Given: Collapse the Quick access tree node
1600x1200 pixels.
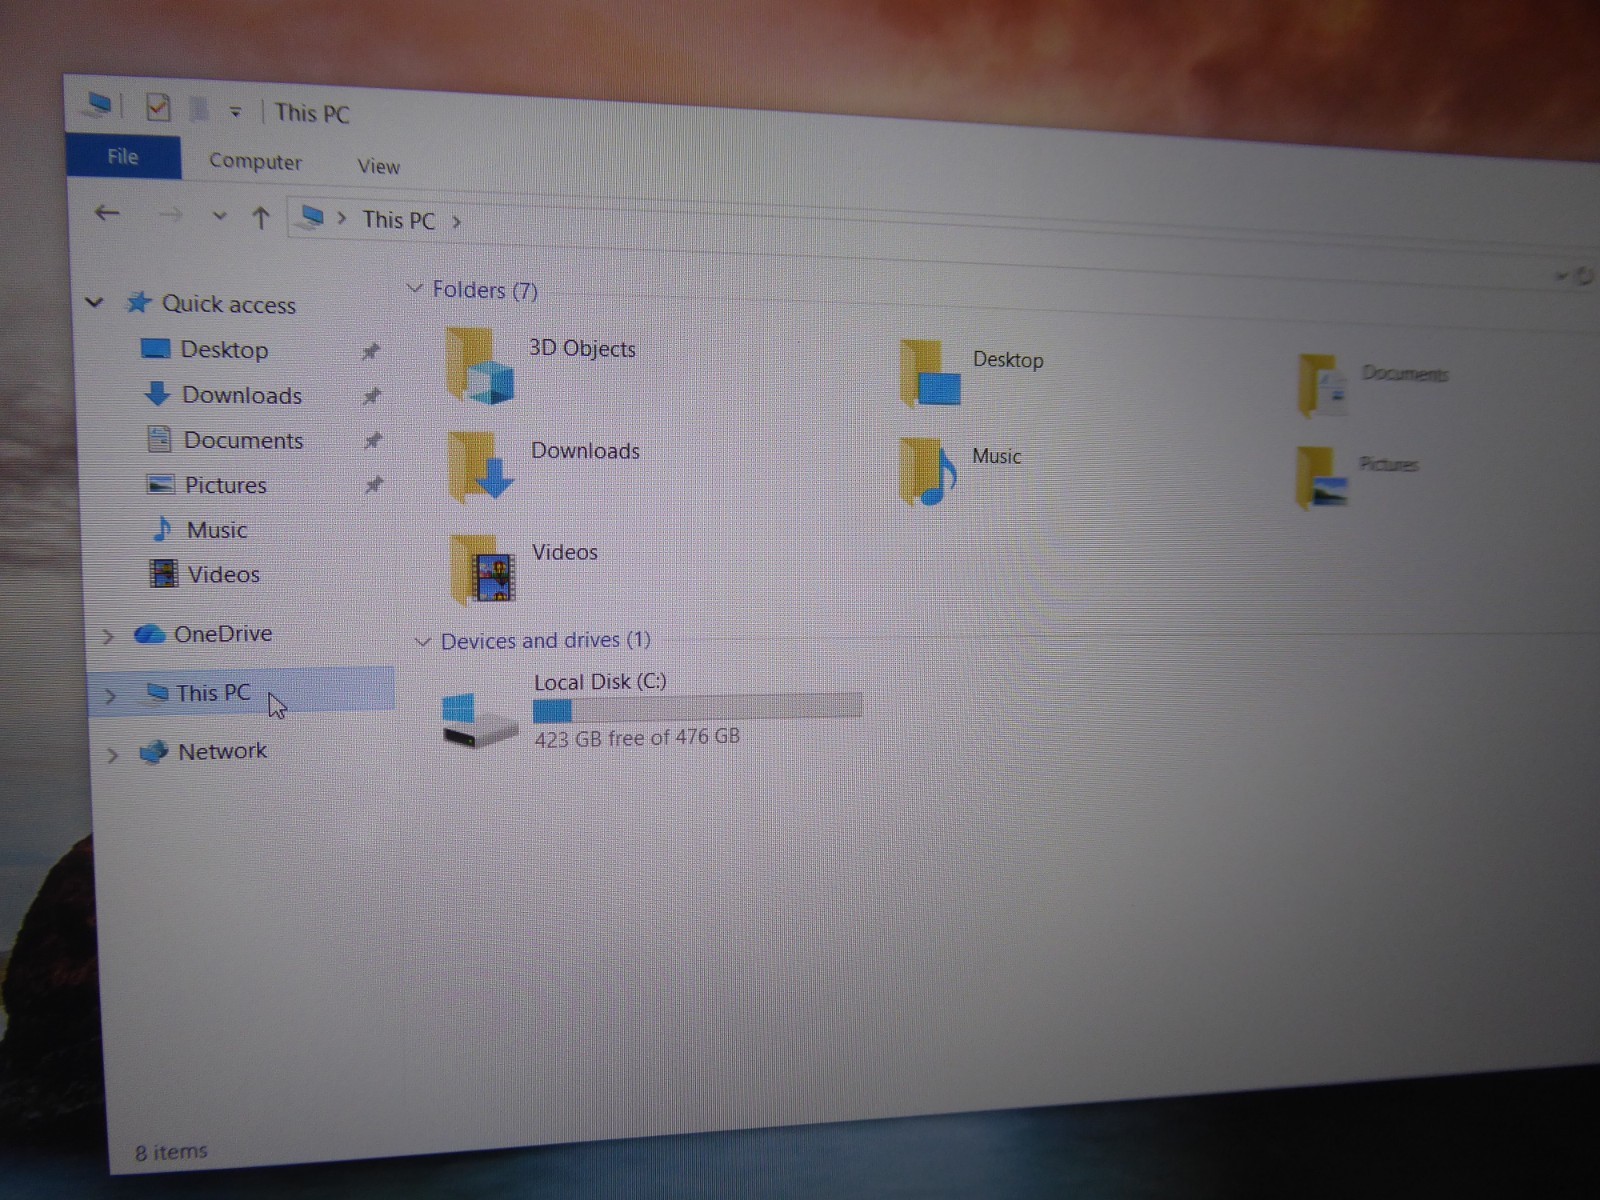Looking at the screenshot, I should pos(95,302).
